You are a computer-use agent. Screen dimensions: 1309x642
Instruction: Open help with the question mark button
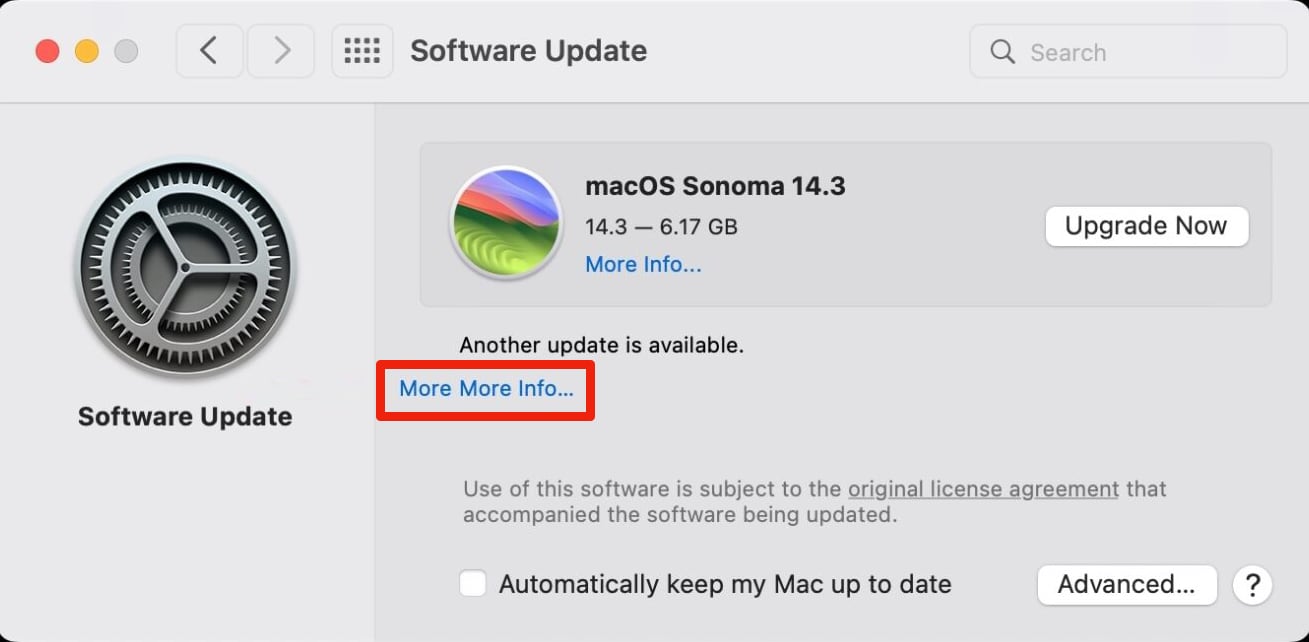point(1252,585)
